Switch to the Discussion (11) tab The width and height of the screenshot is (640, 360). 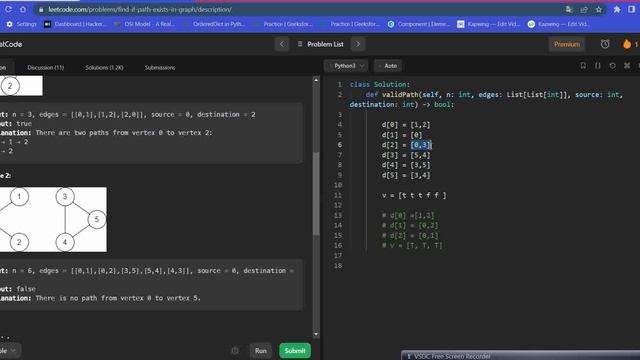click(46, 67)
